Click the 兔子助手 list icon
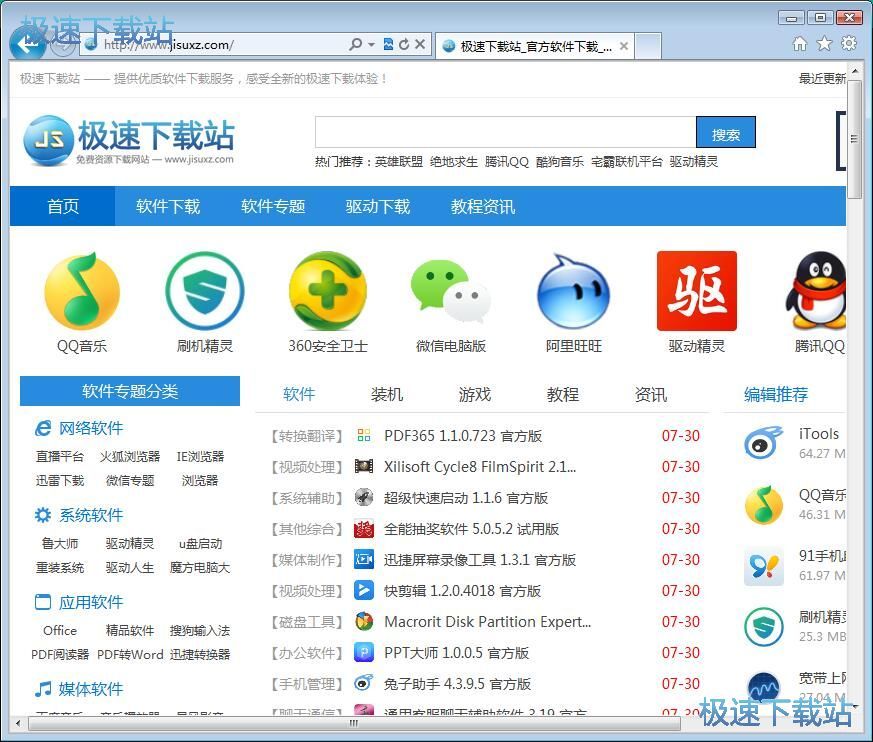This screenshot has height=742, width=873. click(364, 683)
